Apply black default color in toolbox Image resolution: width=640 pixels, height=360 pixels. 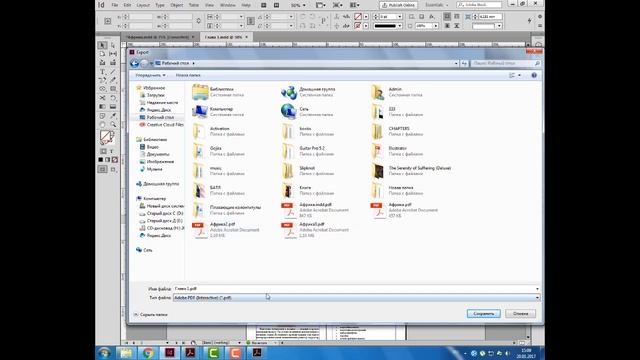[x=100, y=160]
